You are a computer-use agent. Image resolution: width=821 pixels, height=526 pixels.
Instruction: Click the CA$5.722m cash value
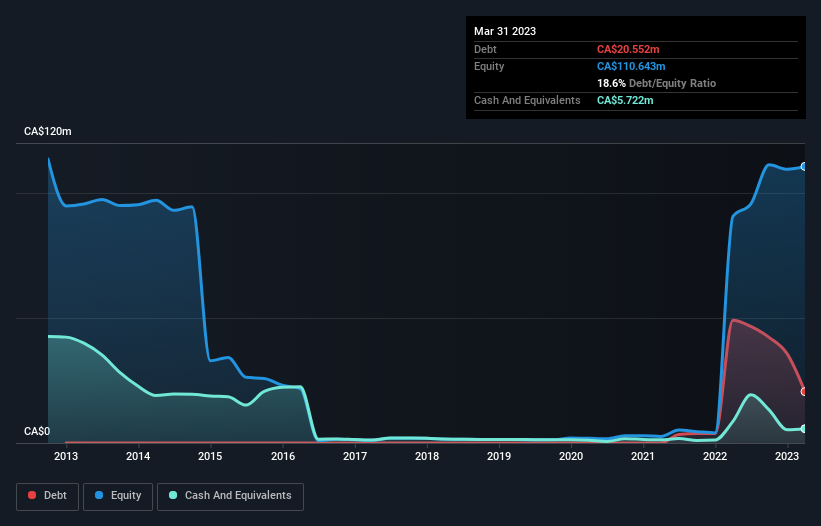[625, 100]
